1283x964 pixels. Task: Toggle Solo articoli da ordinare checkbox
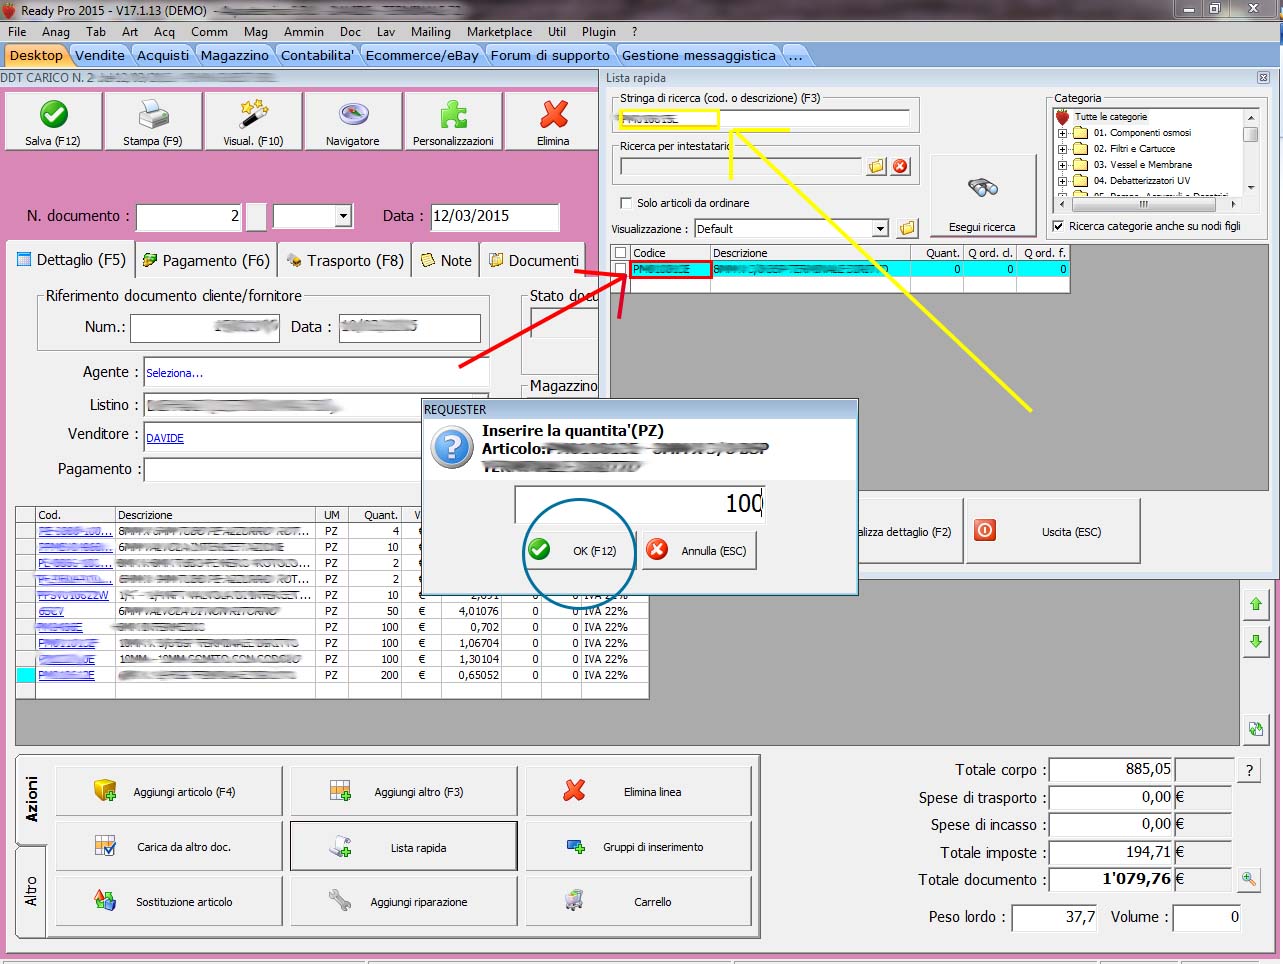(626, 203)
